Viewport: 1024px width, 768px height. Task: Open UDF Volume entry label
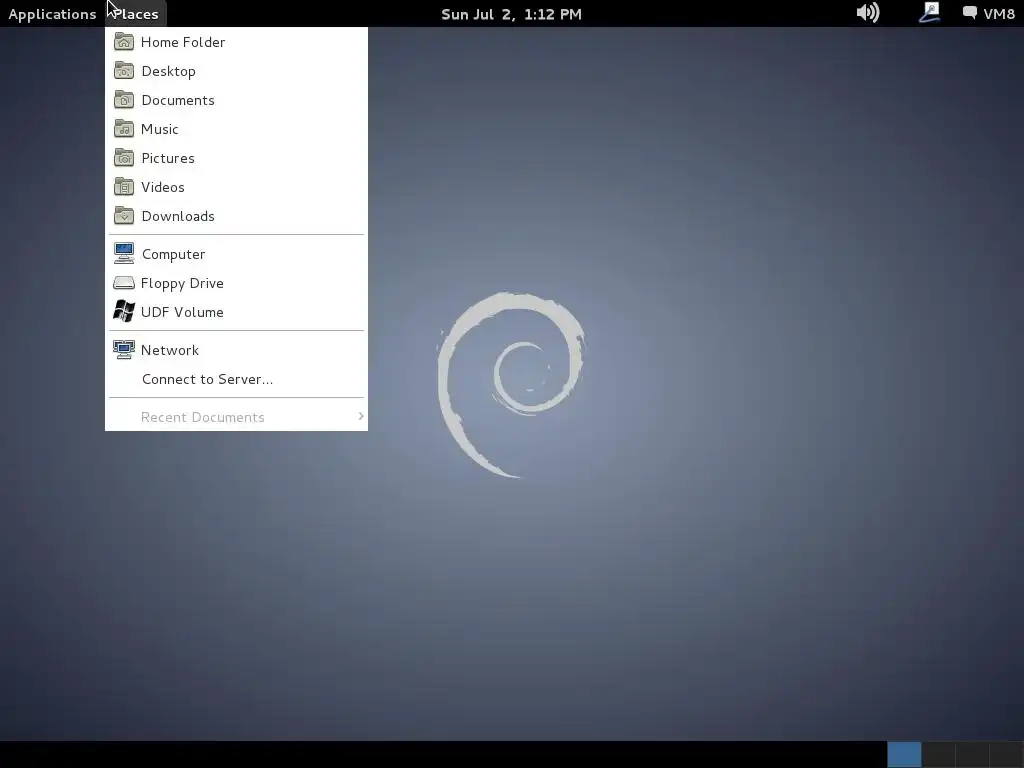click(182, 312)
